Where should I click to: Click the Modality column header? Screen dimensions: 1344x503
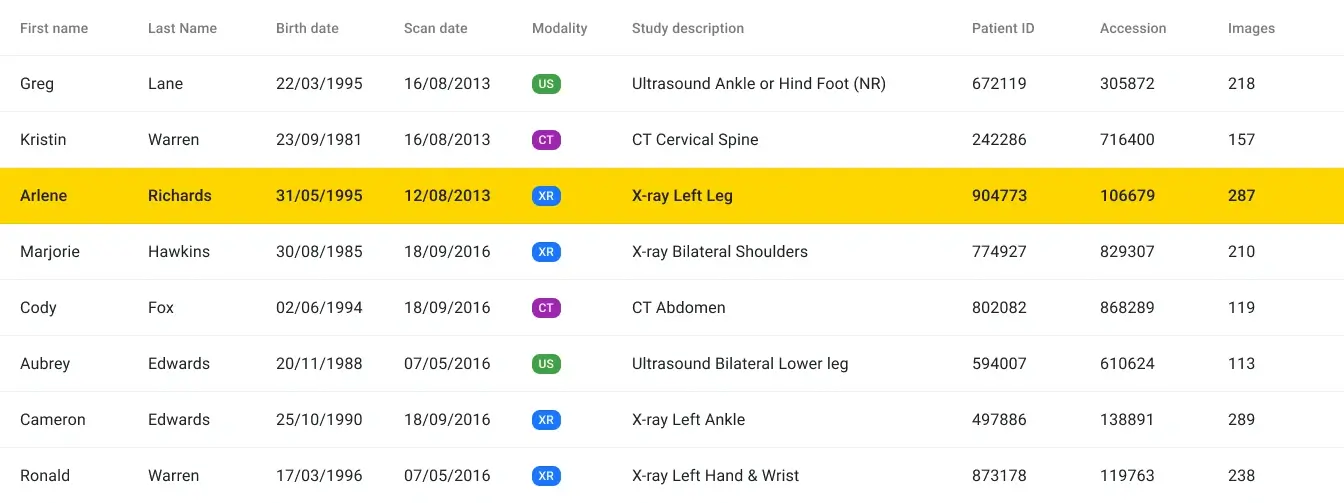click(x=559, y=28)
